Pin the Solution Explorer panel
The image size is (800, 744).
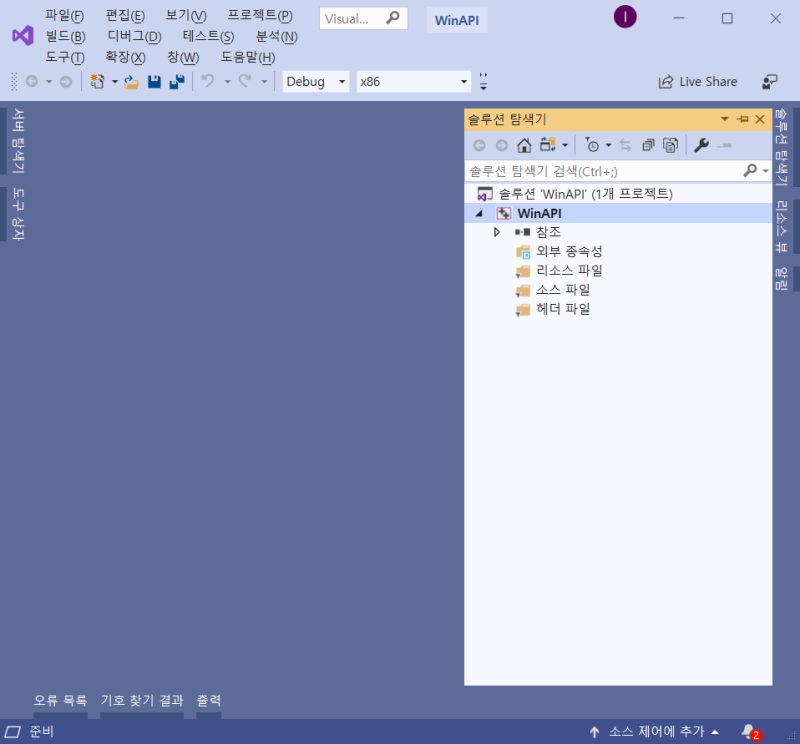click(x=743, y=119)
